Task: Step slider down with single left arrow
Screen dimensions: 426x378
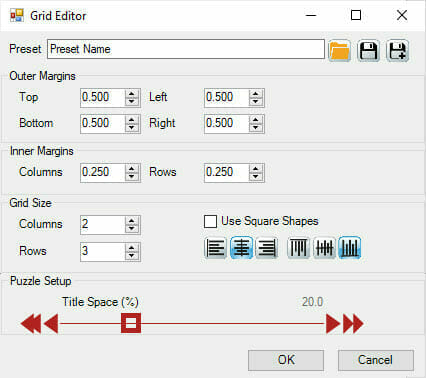Action: [x=51, y=323]
